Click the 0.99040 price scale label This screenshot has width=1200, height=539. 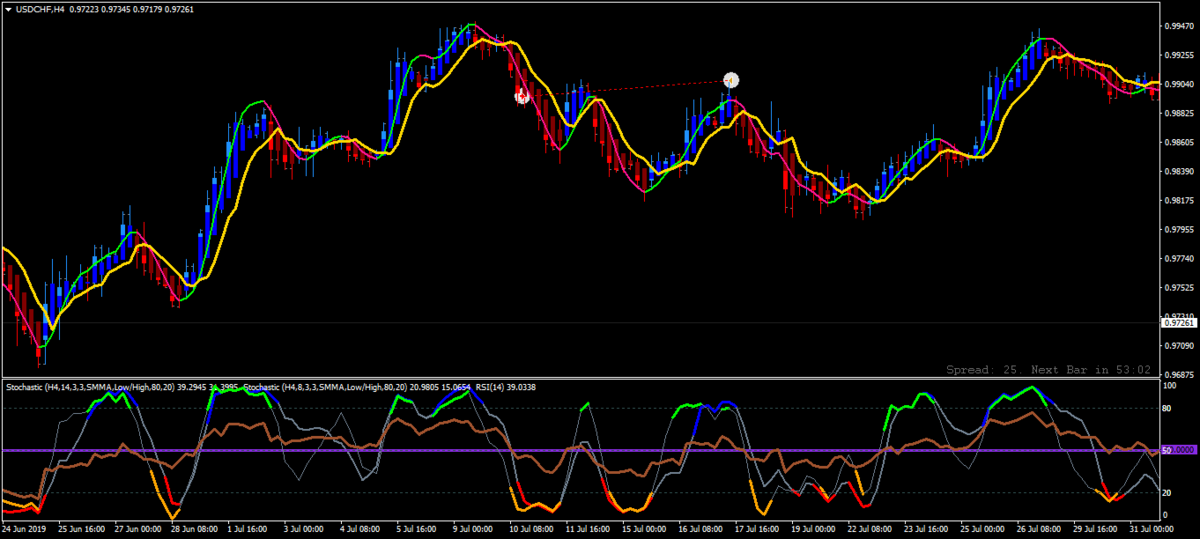(1180, 84)
